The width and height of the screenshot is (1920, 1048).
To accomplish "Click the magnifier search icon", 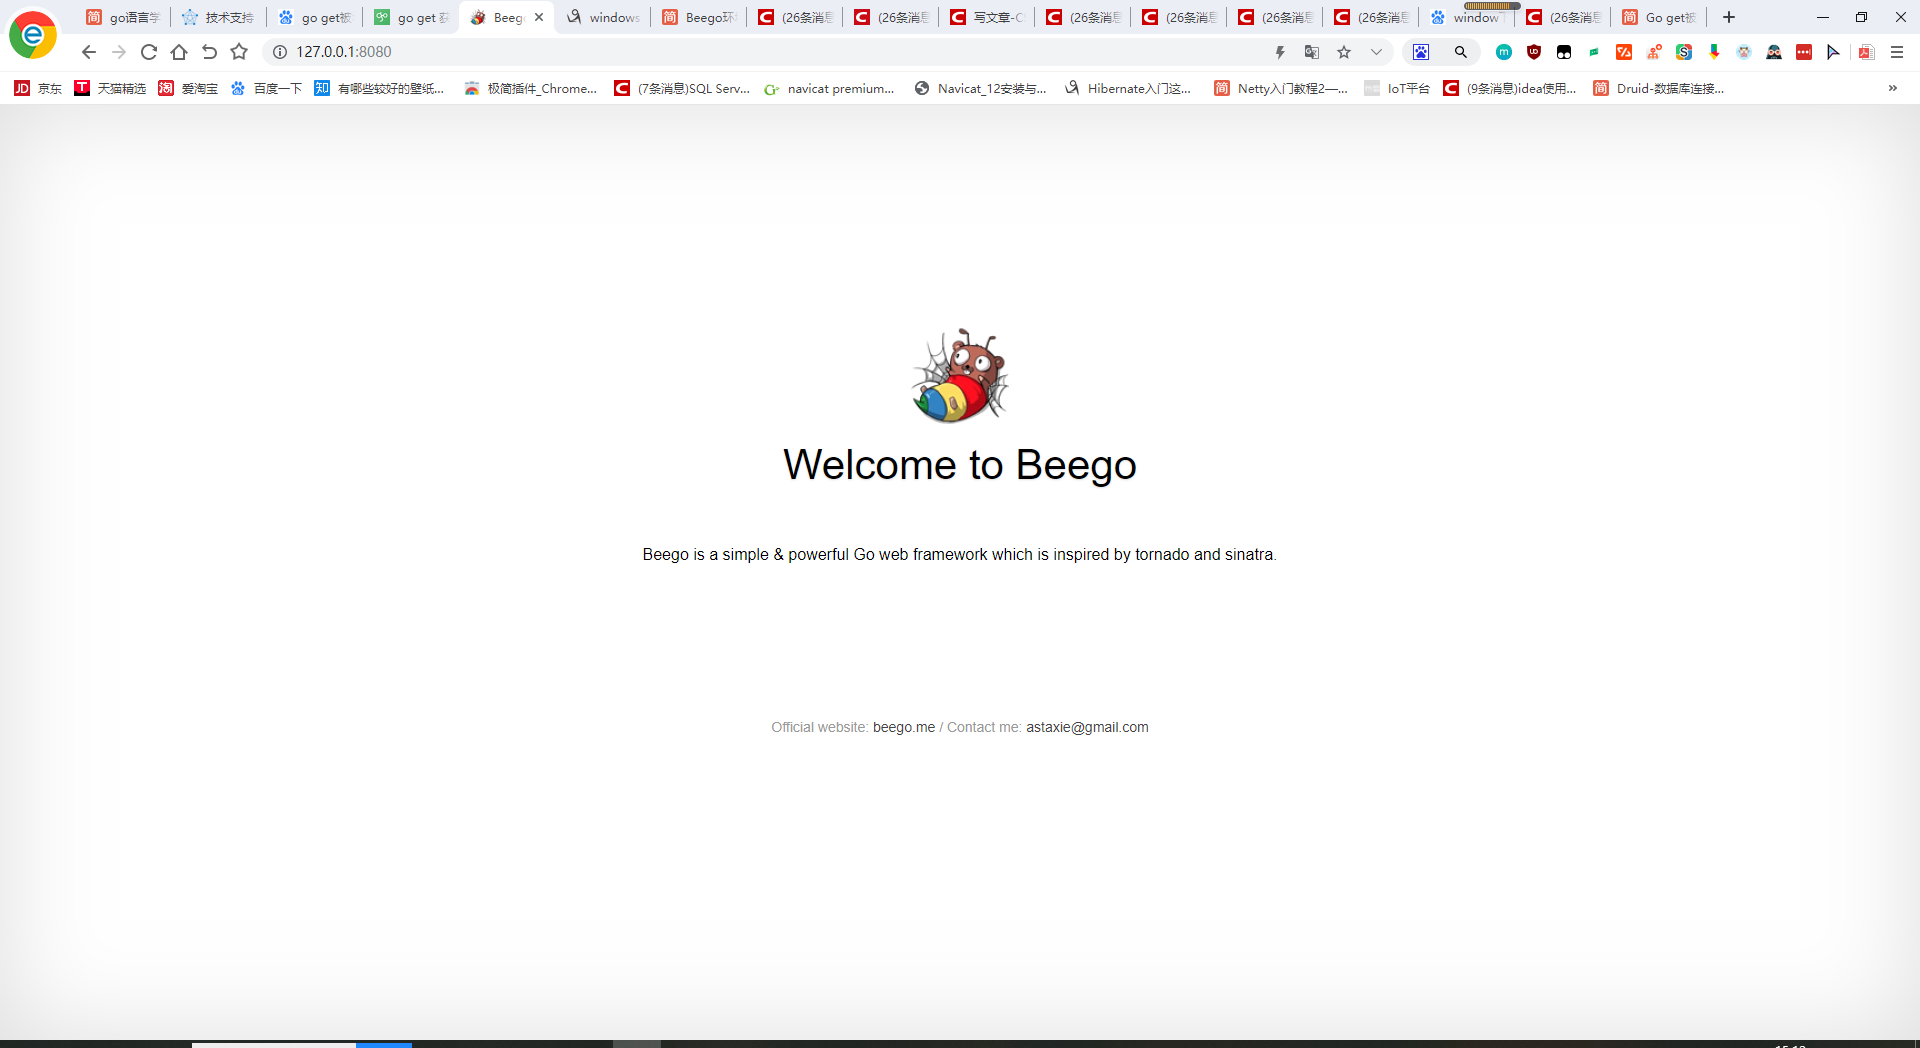I will 1461,52.
